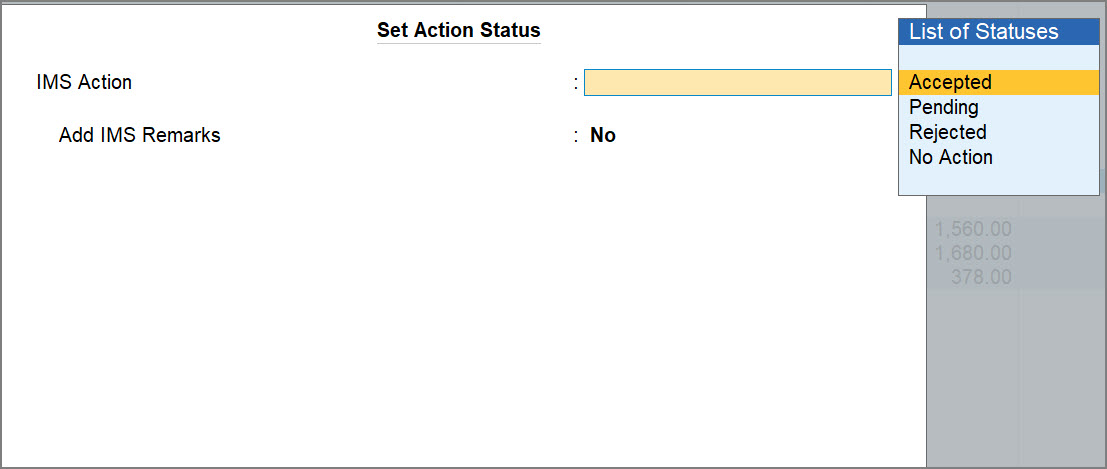Click the dimmed 378.00 amount

point(980,277)
